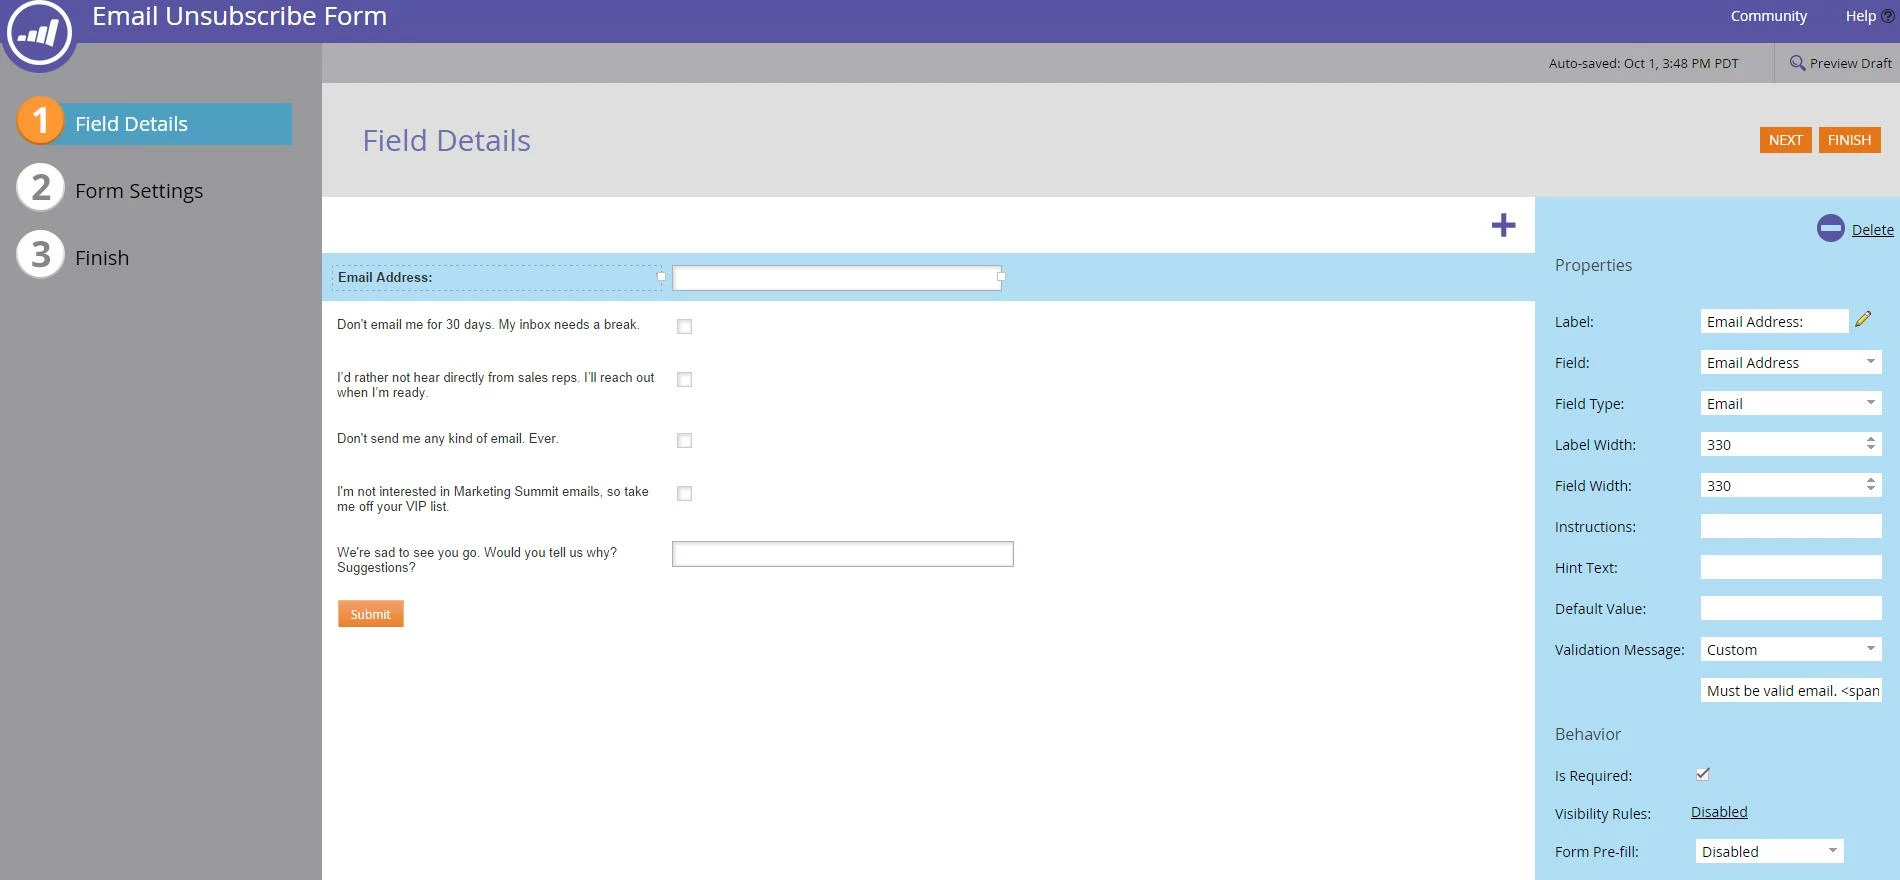
Task: Click the Instructions input field
Action: (1790, 526)
